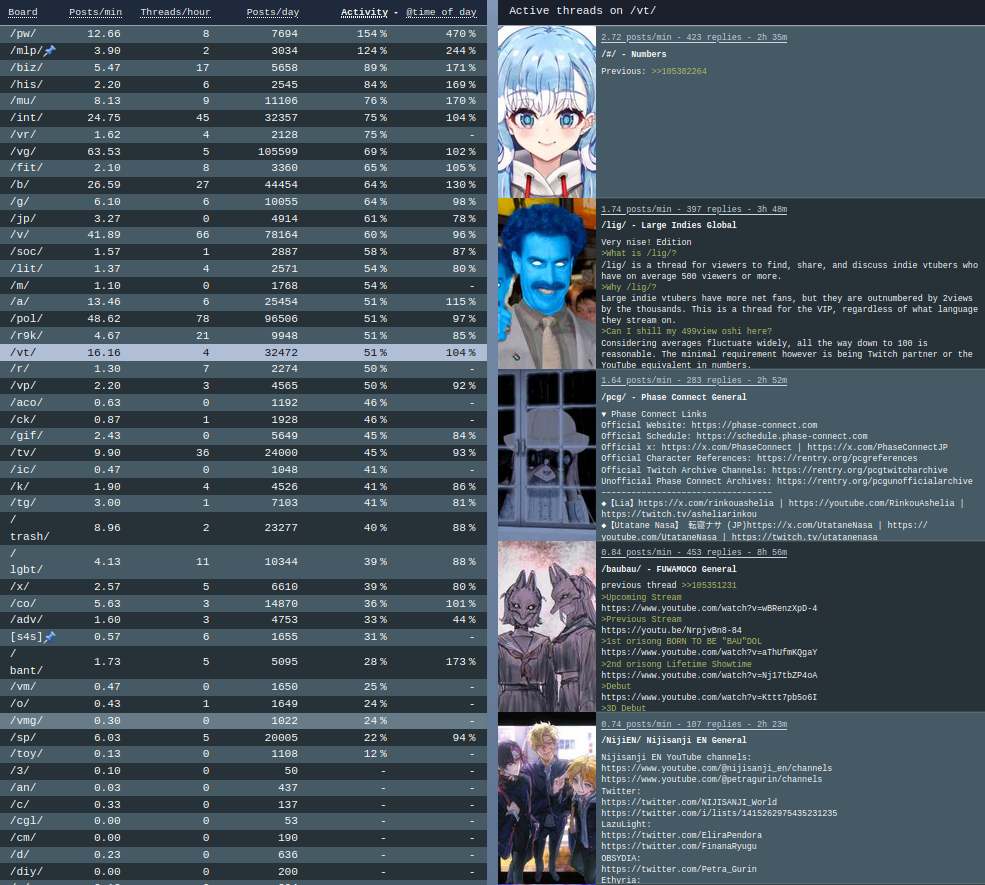This screenshot has height=885, width=985.
Task: Sort table by Posts/min header
Action: coord(95,12)
